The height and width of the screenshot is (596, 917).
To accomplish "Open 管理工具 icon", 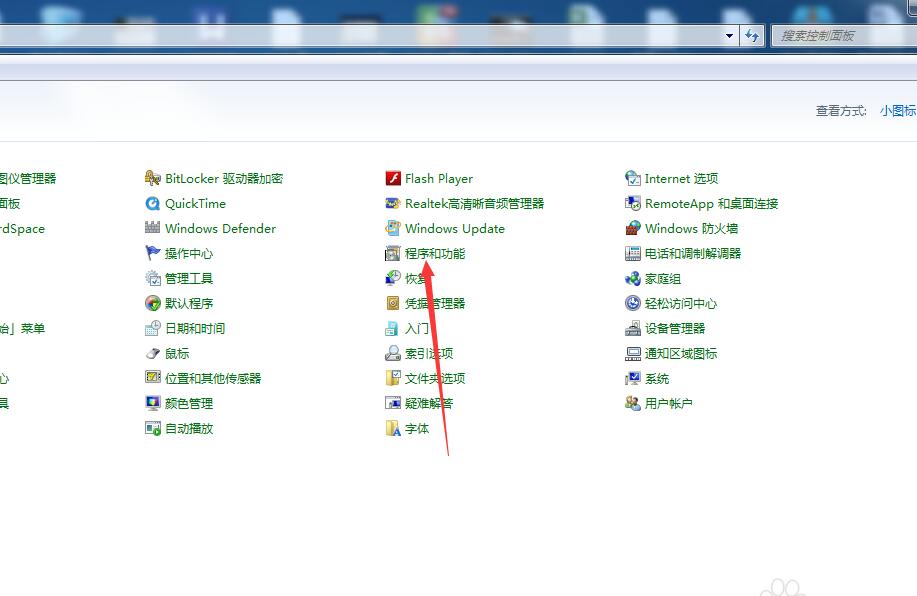I will [153, 278].
